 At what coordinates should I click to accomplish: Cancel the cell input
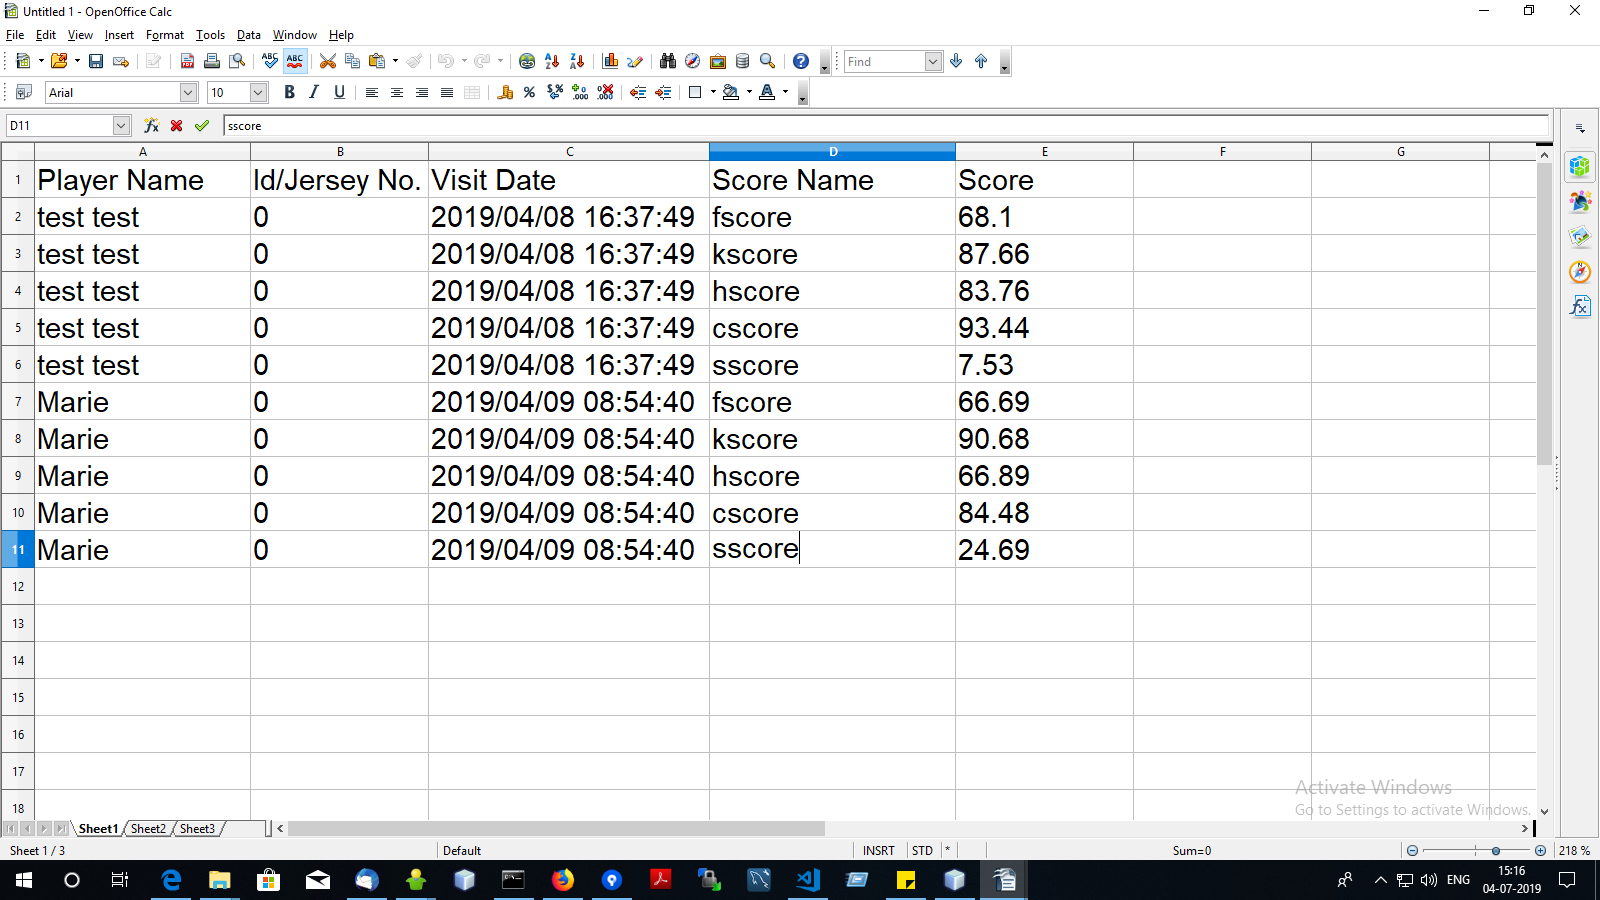tap(176, 125)
